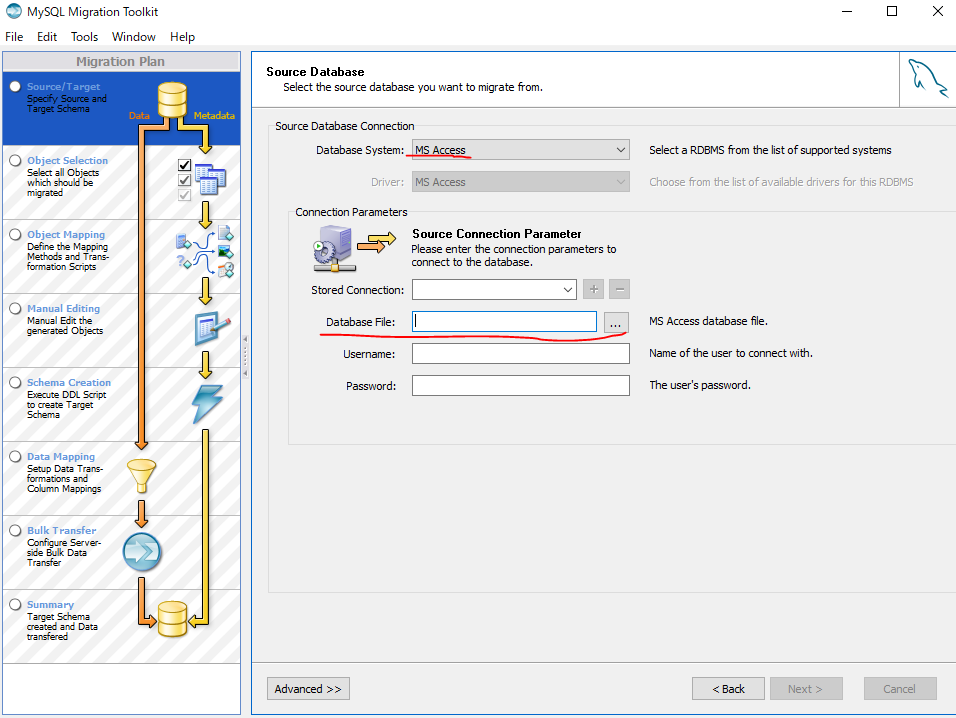The image size is (956, 718).
Task: Click the Object Selection tables icon
Action: [x=210, y=179]
